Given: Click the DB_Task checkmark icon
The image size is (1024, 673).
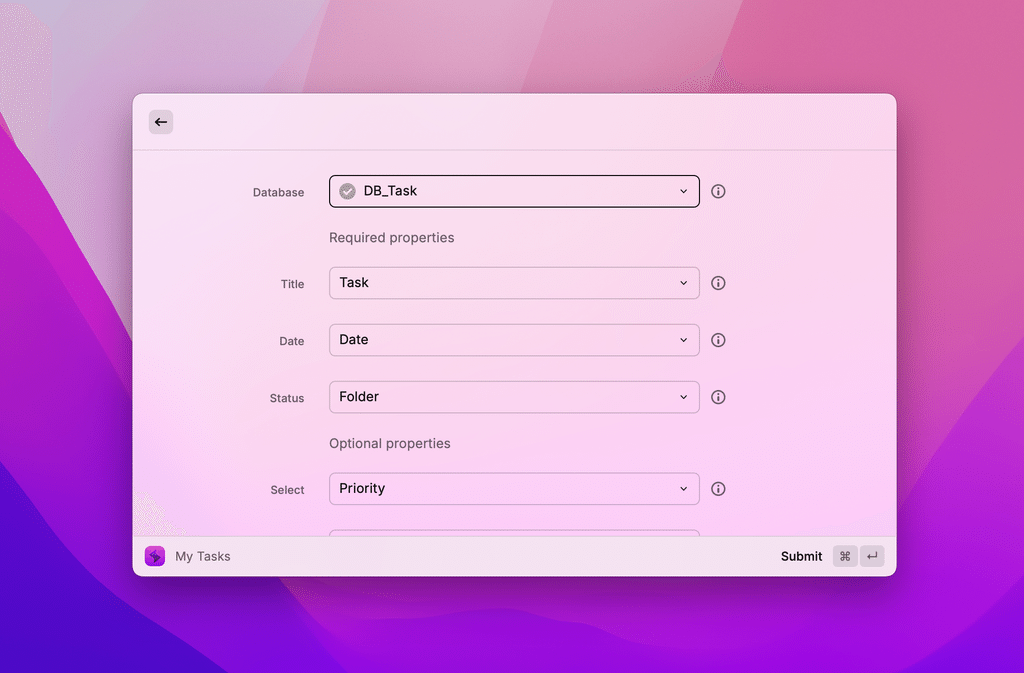Looking at the screenshot, I should [x=347, y=191].
